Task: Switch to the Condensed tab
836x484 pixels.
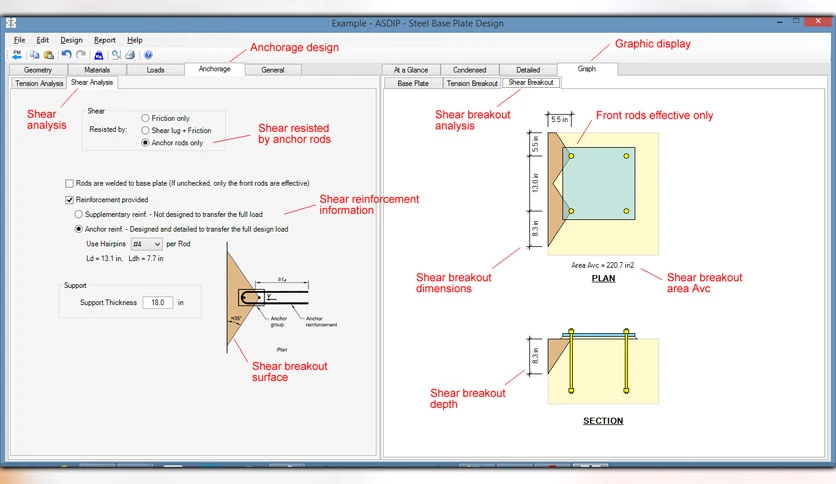Action: pos(470,70)
